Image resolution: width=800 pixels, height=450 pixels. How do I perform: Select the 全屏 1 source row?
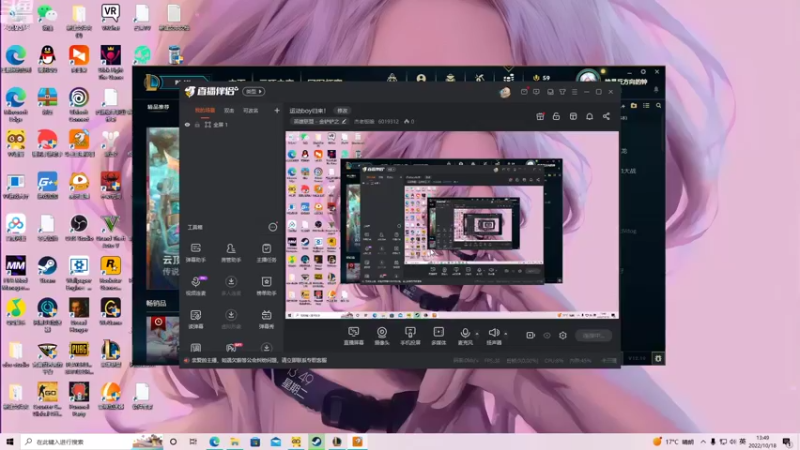coord(231,124)
